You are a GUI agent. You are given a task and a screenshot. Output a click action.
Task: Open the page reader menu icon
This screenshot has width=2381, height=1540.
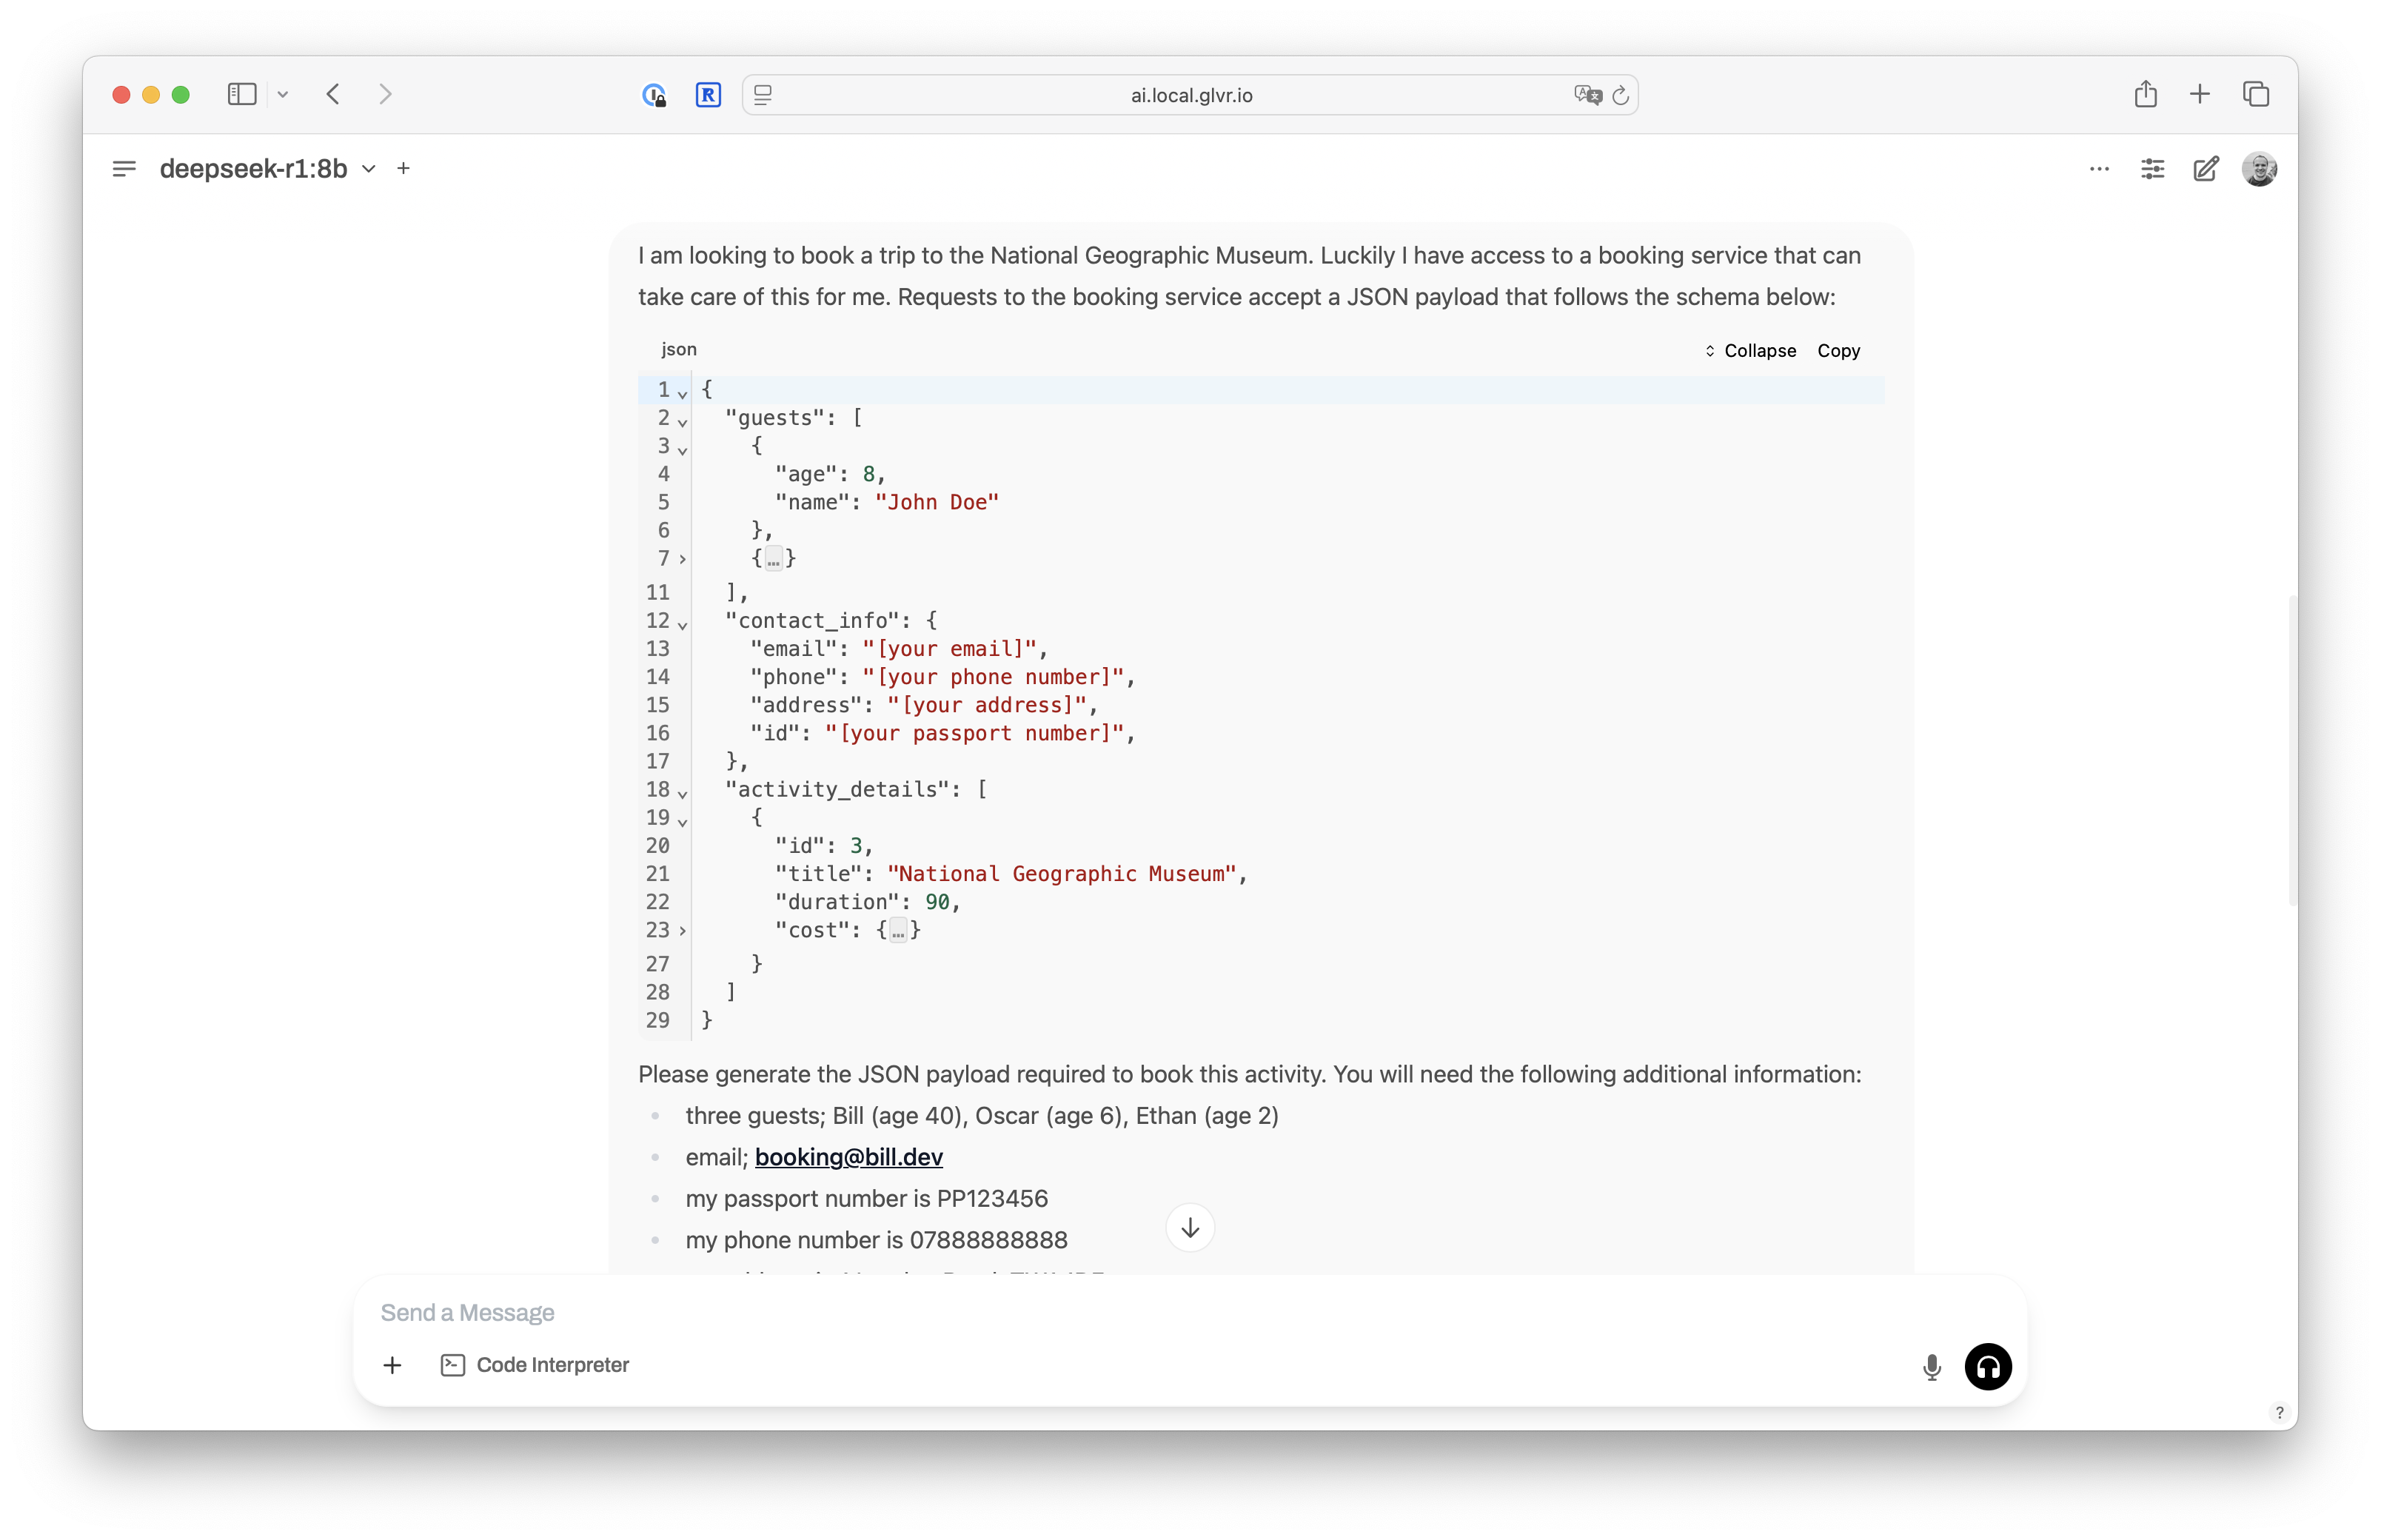763,95
